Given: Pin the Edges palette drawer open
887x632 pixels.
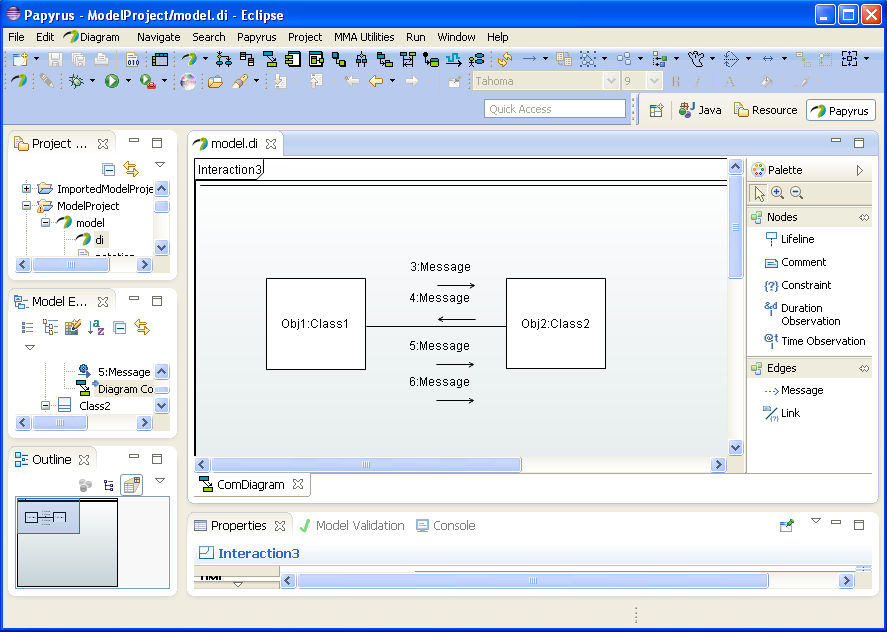Looking at the screenshot, I should (x=864, y=368).
